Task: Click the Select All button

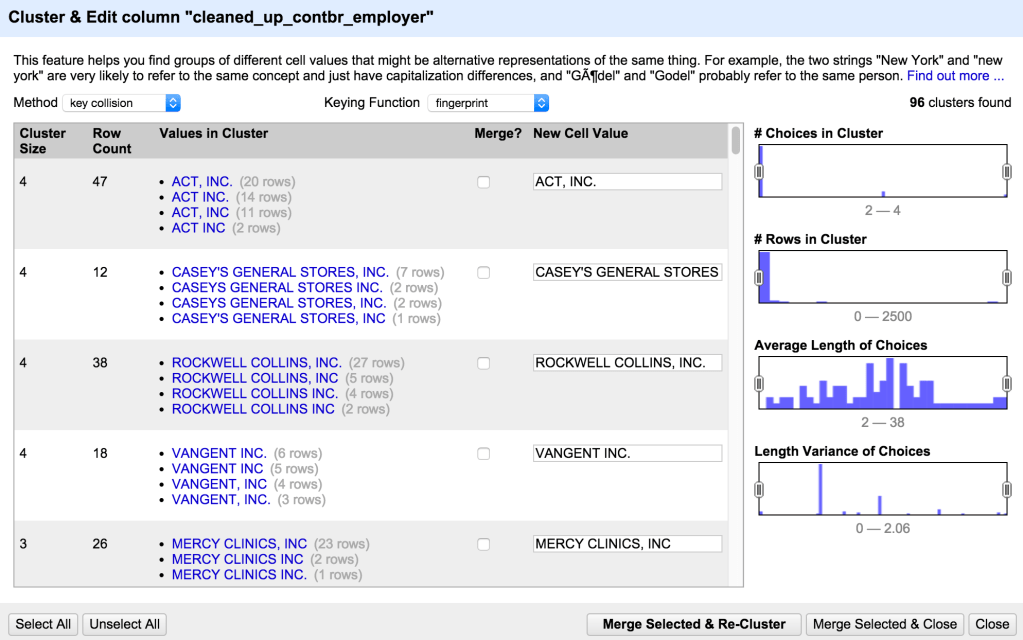Action: (x=42, y=623)
